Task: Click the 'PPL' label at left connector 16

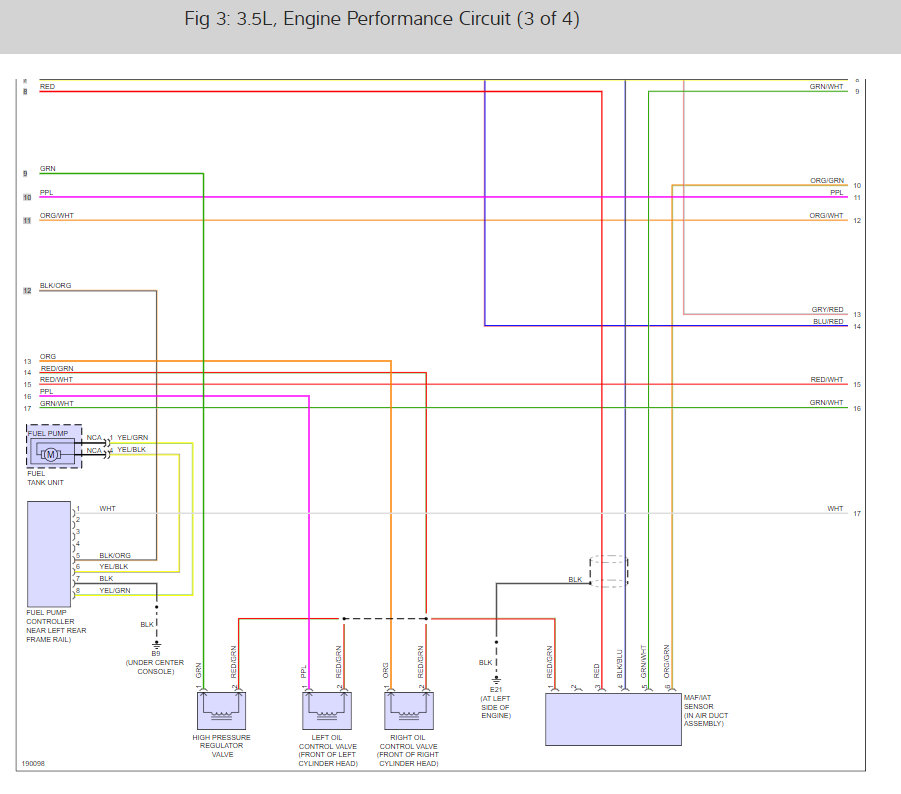Action: pyautogui.click(x=47, y=392)
